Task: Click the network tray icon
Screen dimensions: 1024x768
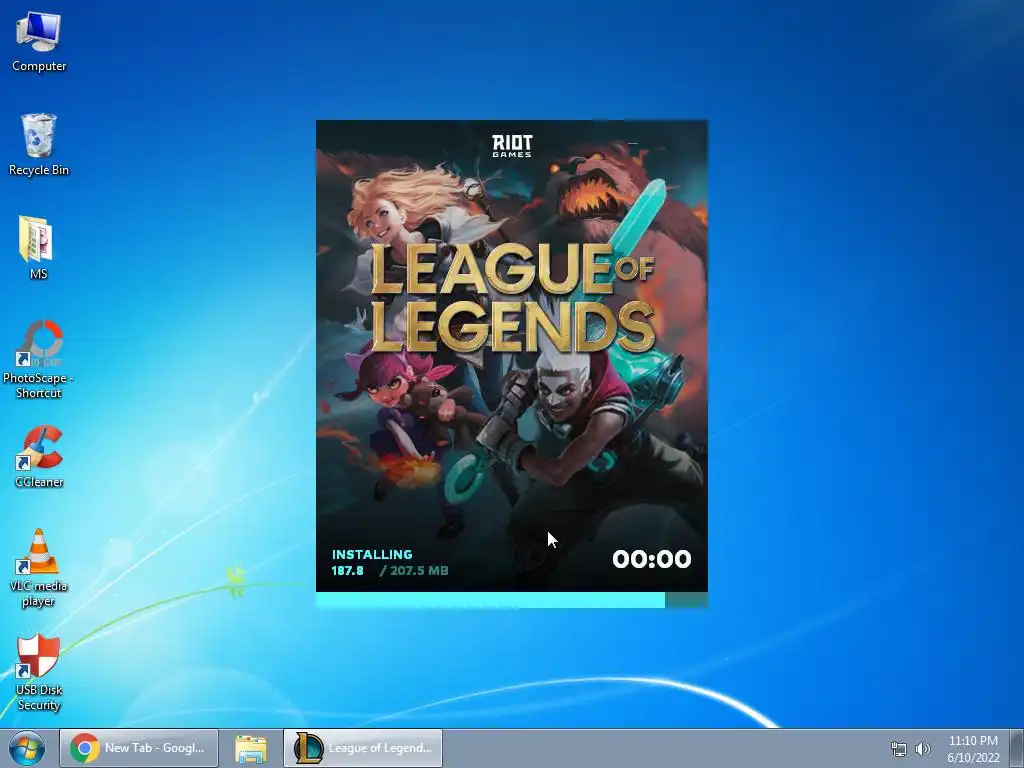Action: (x=899, y=749)
